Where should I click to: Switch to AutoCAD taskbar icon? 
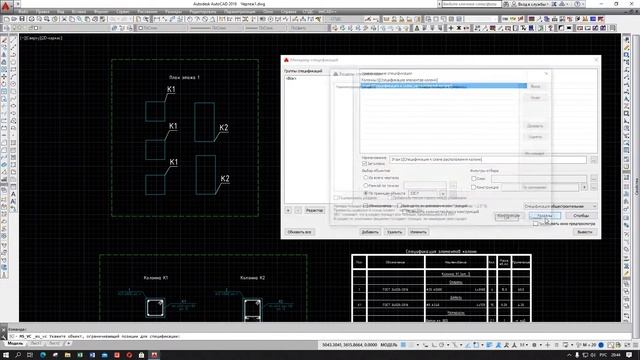pos(154,355)
